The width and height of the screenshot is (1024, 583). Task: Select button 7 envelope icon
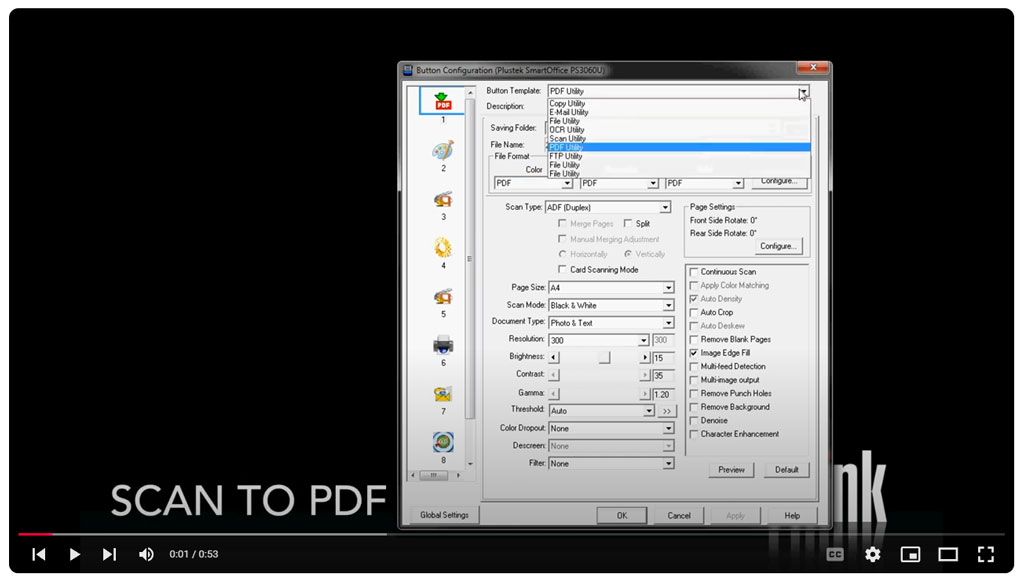coord(443,394)
